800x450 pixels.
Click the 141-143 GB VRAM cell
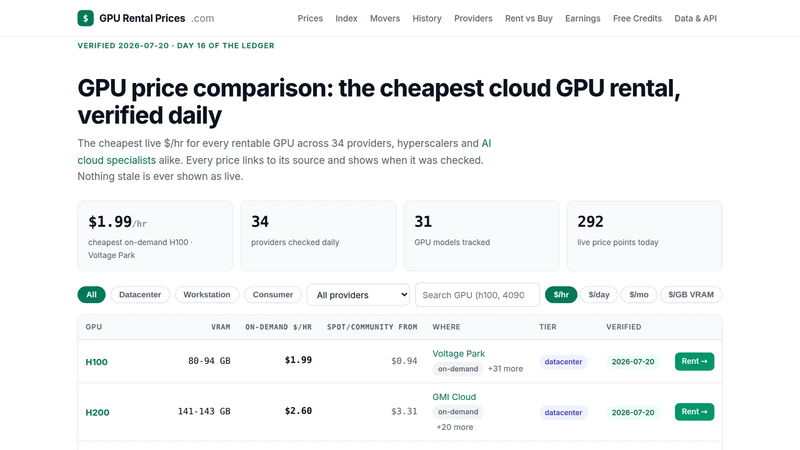tap(204, 411)
